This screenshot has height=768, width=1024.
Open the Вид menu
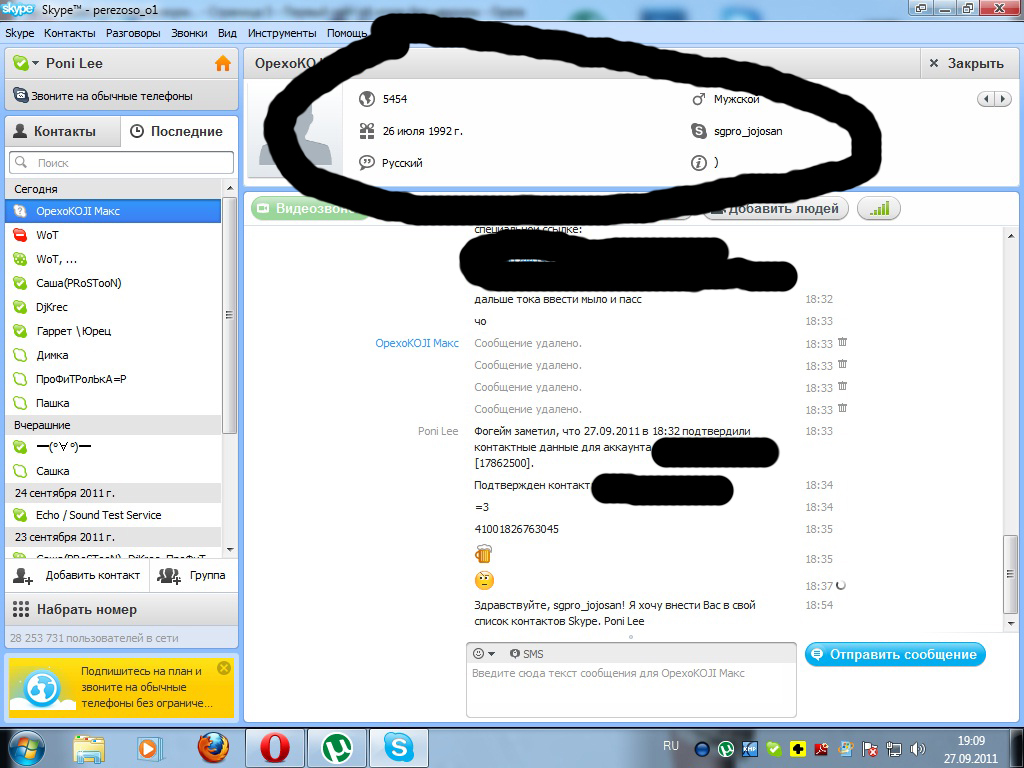[227, 33]
